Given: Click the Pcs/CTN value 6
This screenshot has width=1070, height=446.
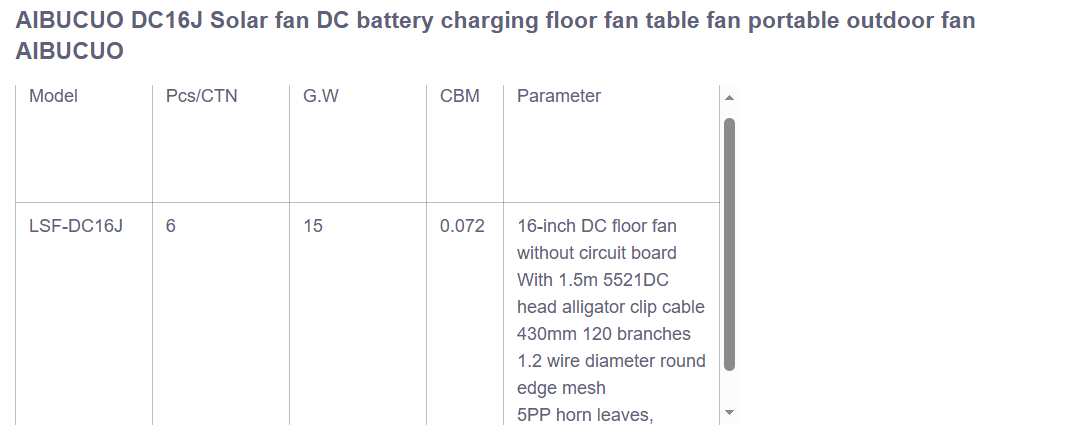Looking at the screenshot, I should tap(171, 226).
